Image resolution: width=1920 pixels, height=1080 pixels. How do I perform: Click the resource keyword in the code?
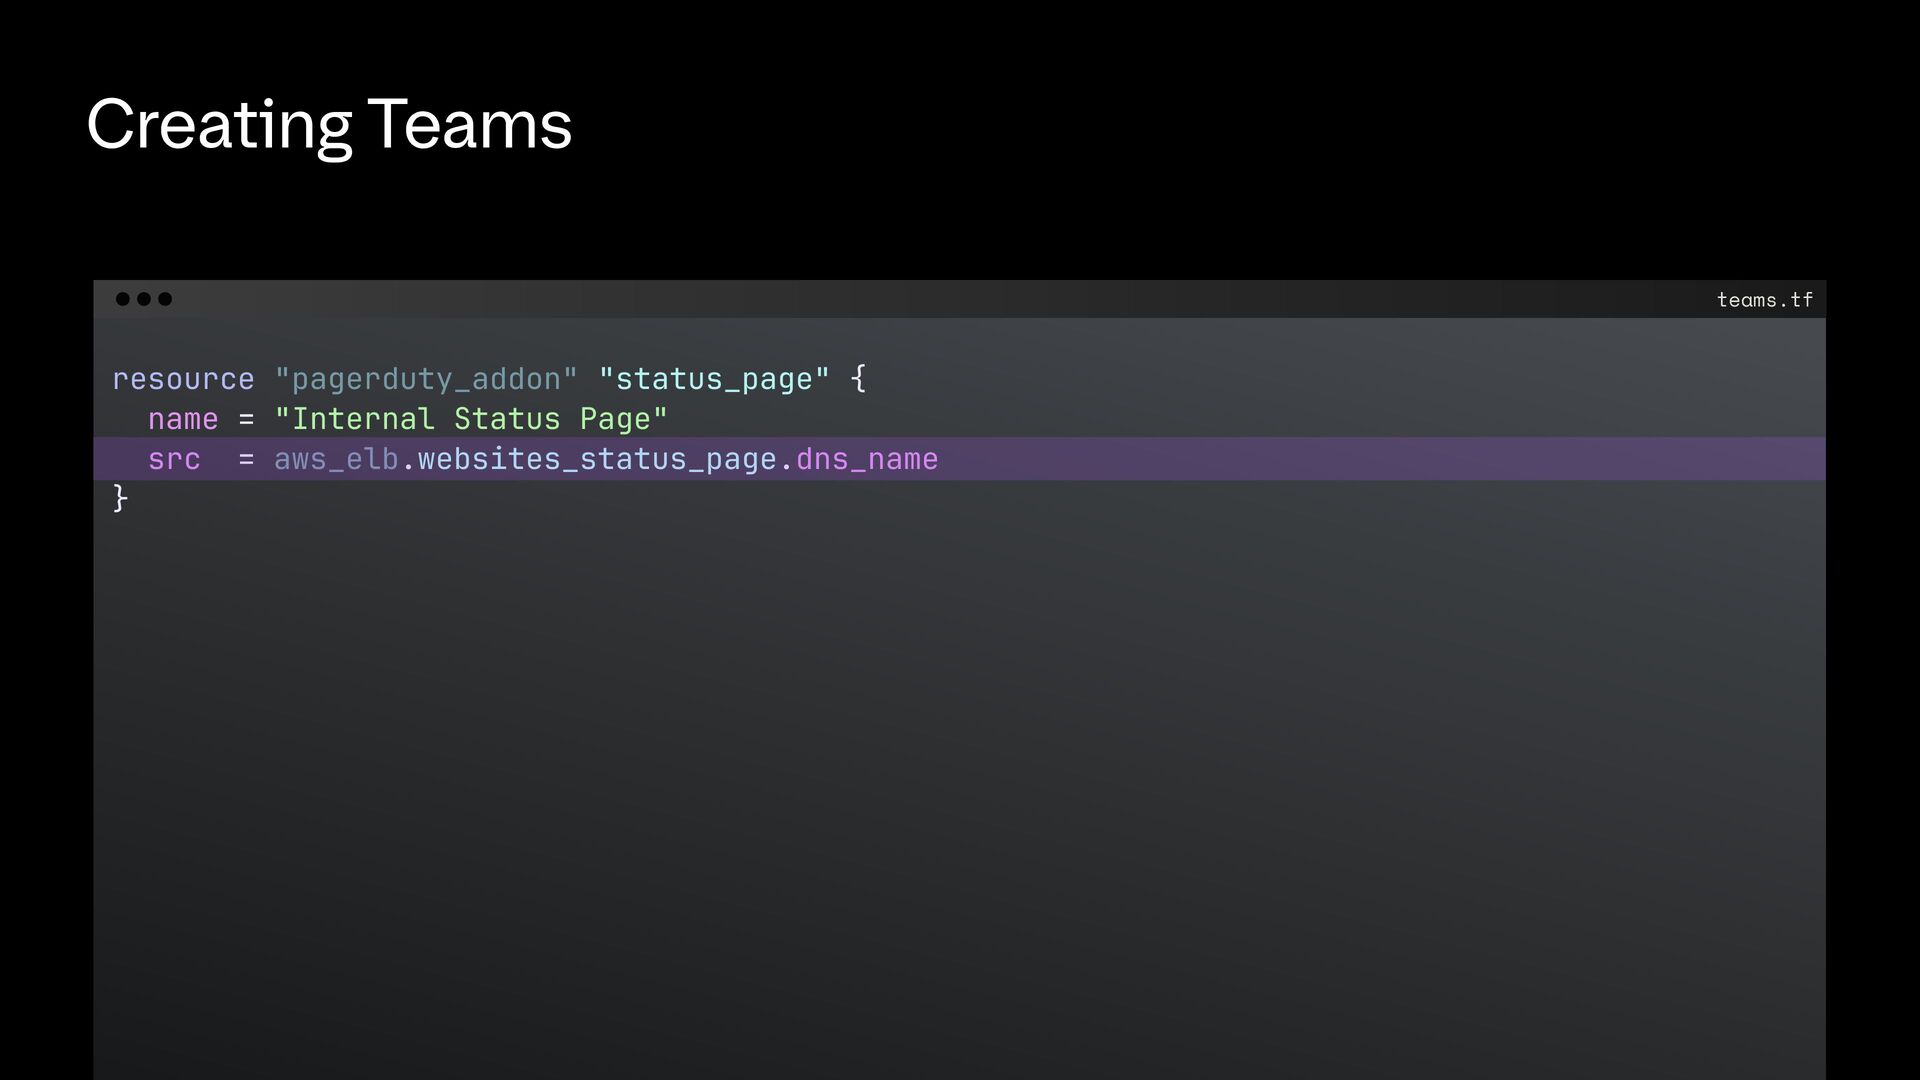click(183, 379)
